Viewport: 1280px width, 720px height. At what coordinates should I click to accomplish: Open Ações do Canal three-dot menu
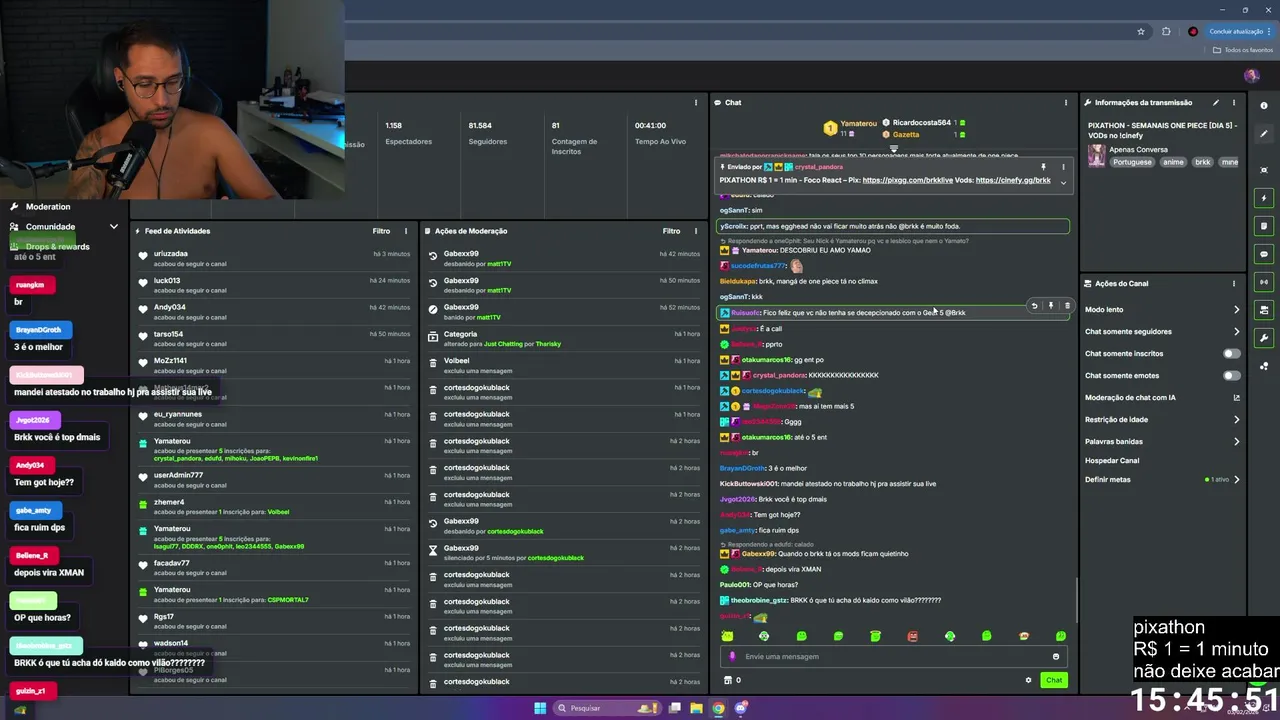coord(1234,283)
